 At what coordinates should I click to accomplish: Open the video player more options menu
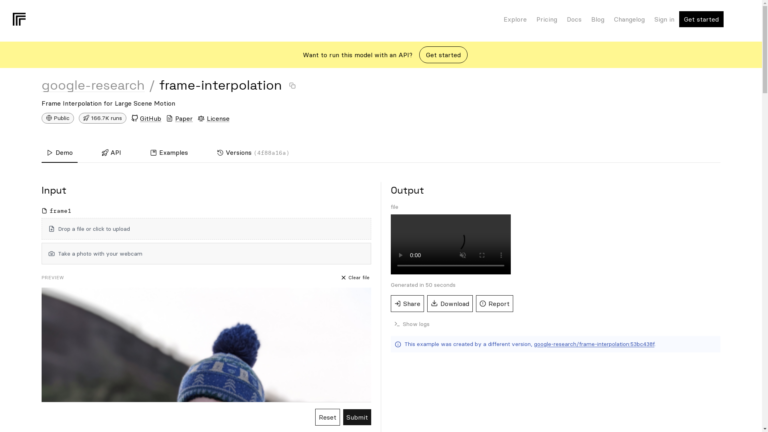coord(501,255)
